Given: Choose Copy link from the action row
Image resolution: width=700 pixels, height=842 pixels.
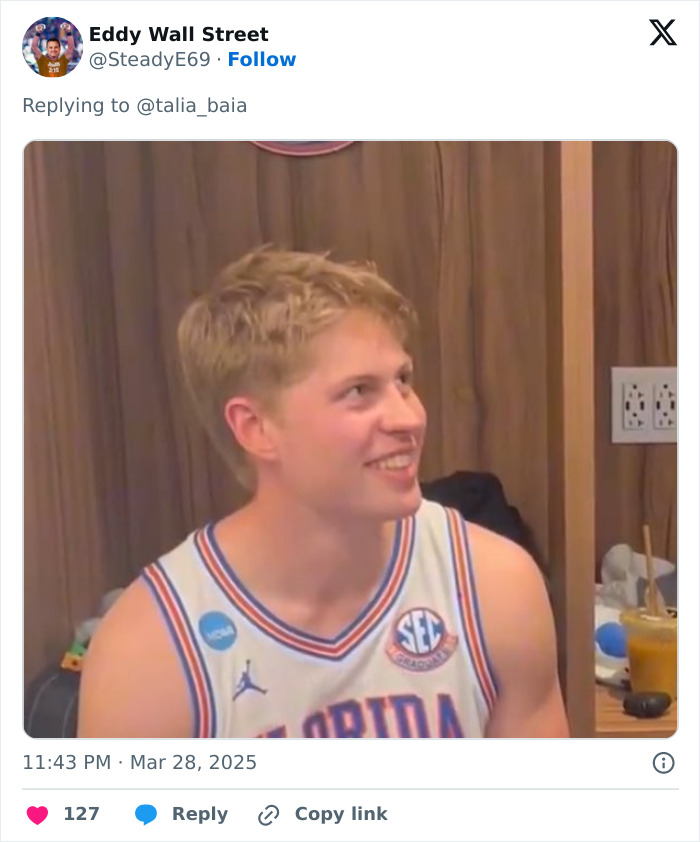Looking at the screenshot, I should (338, 814).
